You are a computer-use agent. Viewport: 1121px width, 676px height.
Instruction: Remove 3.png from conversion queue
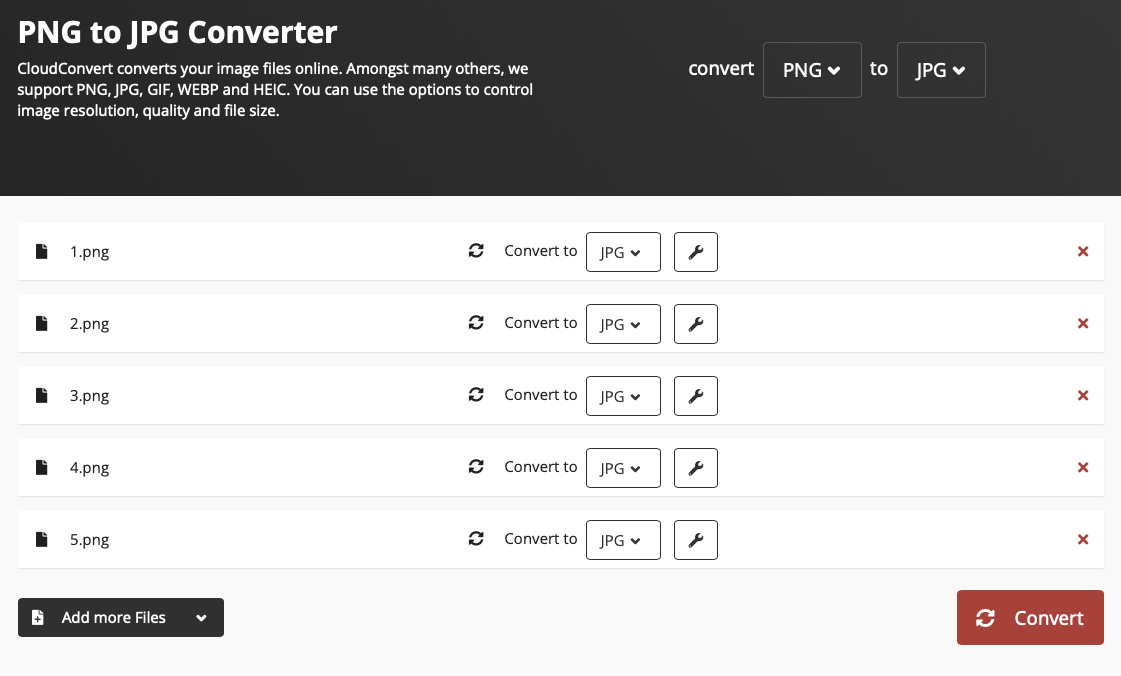coord(1082,396)
